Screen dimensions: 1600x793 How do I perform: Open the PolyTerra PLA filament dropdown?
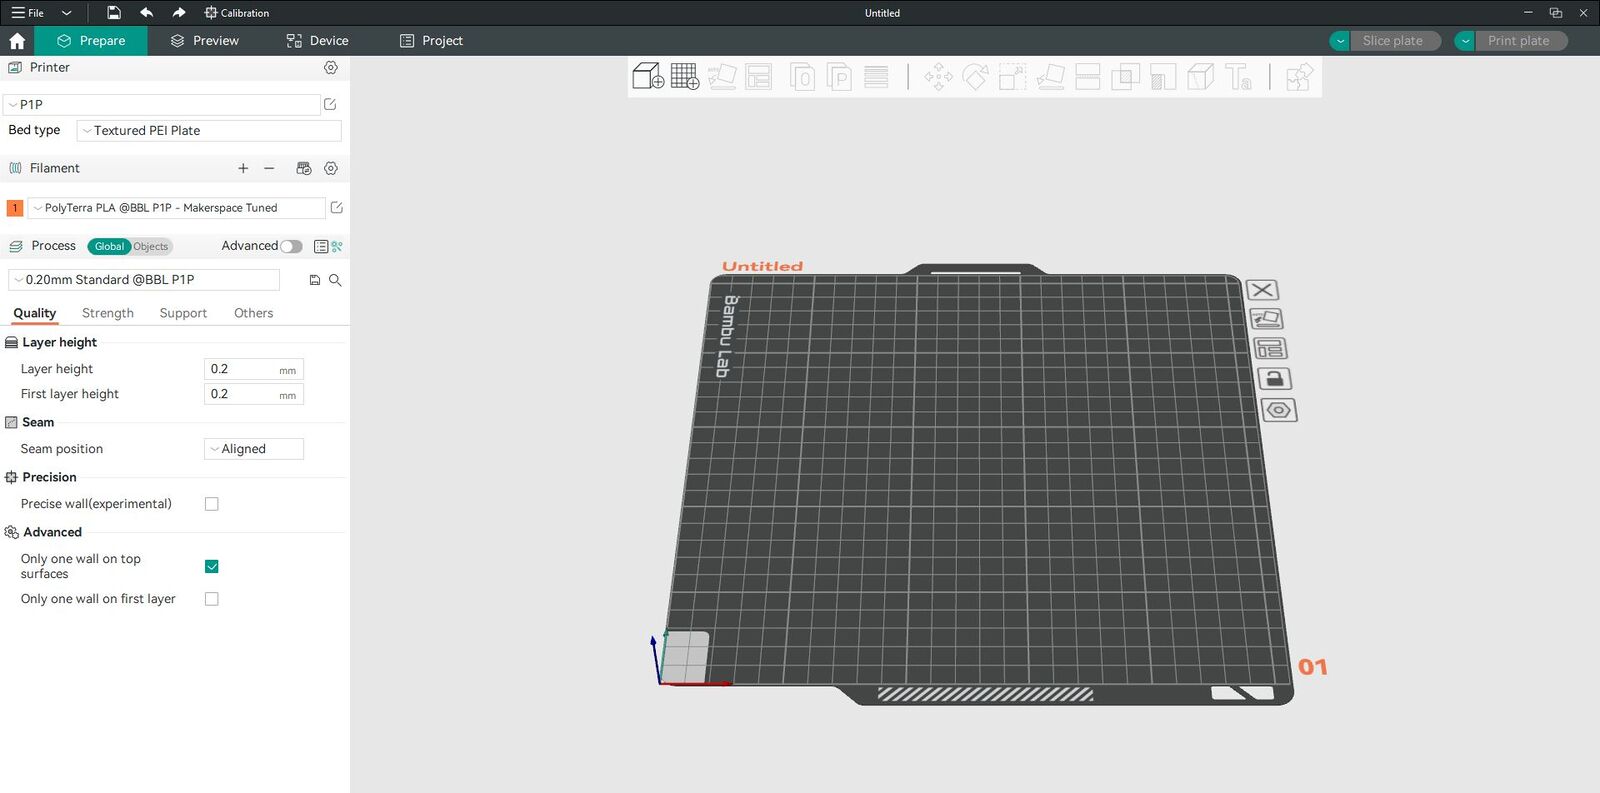pos(176,208)
